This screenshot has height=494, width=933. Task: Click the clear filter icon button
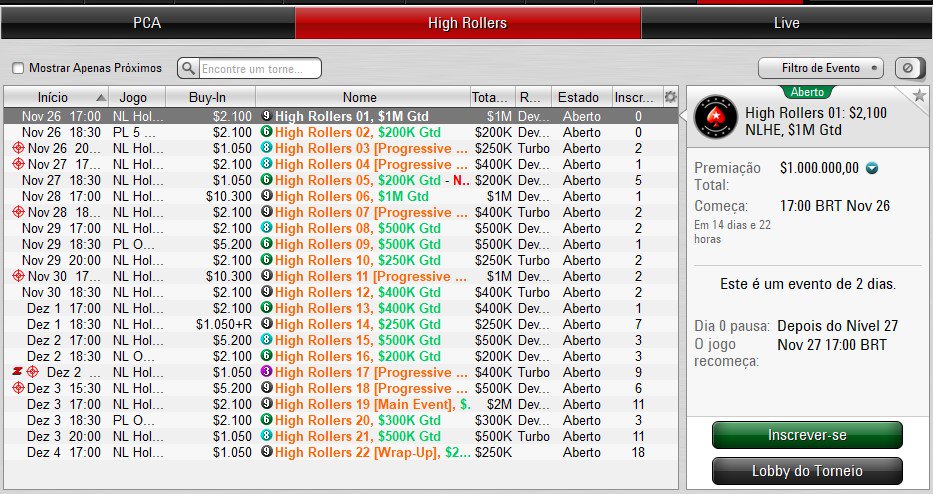pyautogui.click(x=908, y=68)
